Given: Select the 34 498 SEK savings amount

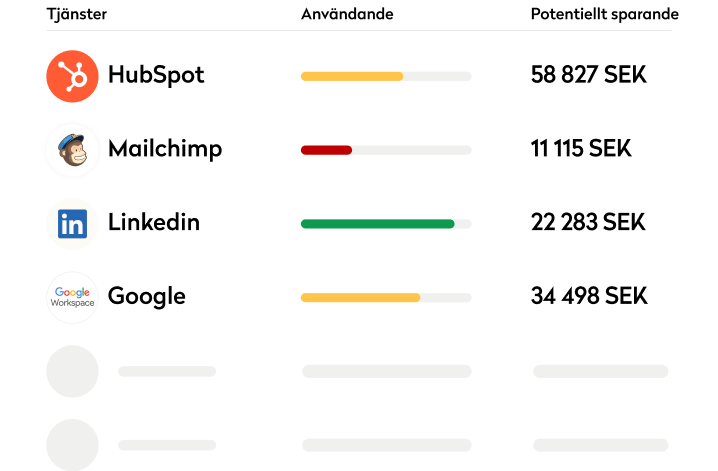Looking at the screenshot, I should pos(589,296).
